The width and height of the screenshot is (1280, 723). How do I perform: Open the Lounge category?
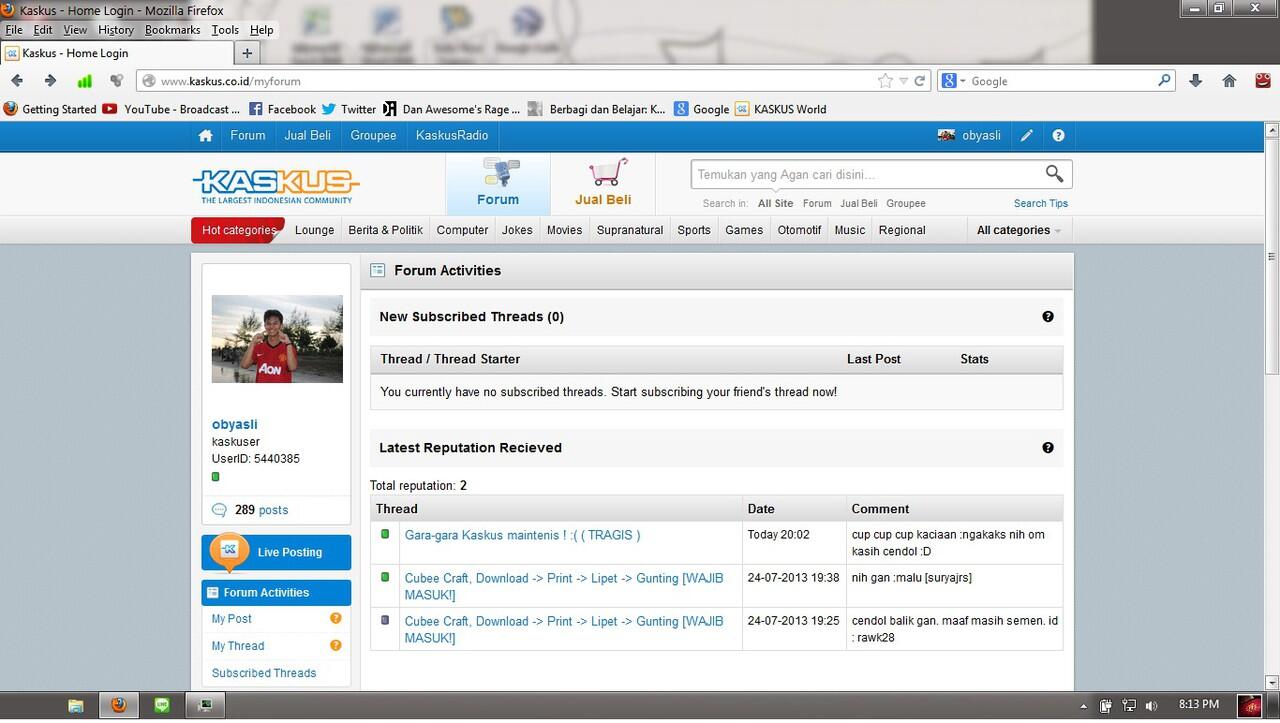[314, 230]
